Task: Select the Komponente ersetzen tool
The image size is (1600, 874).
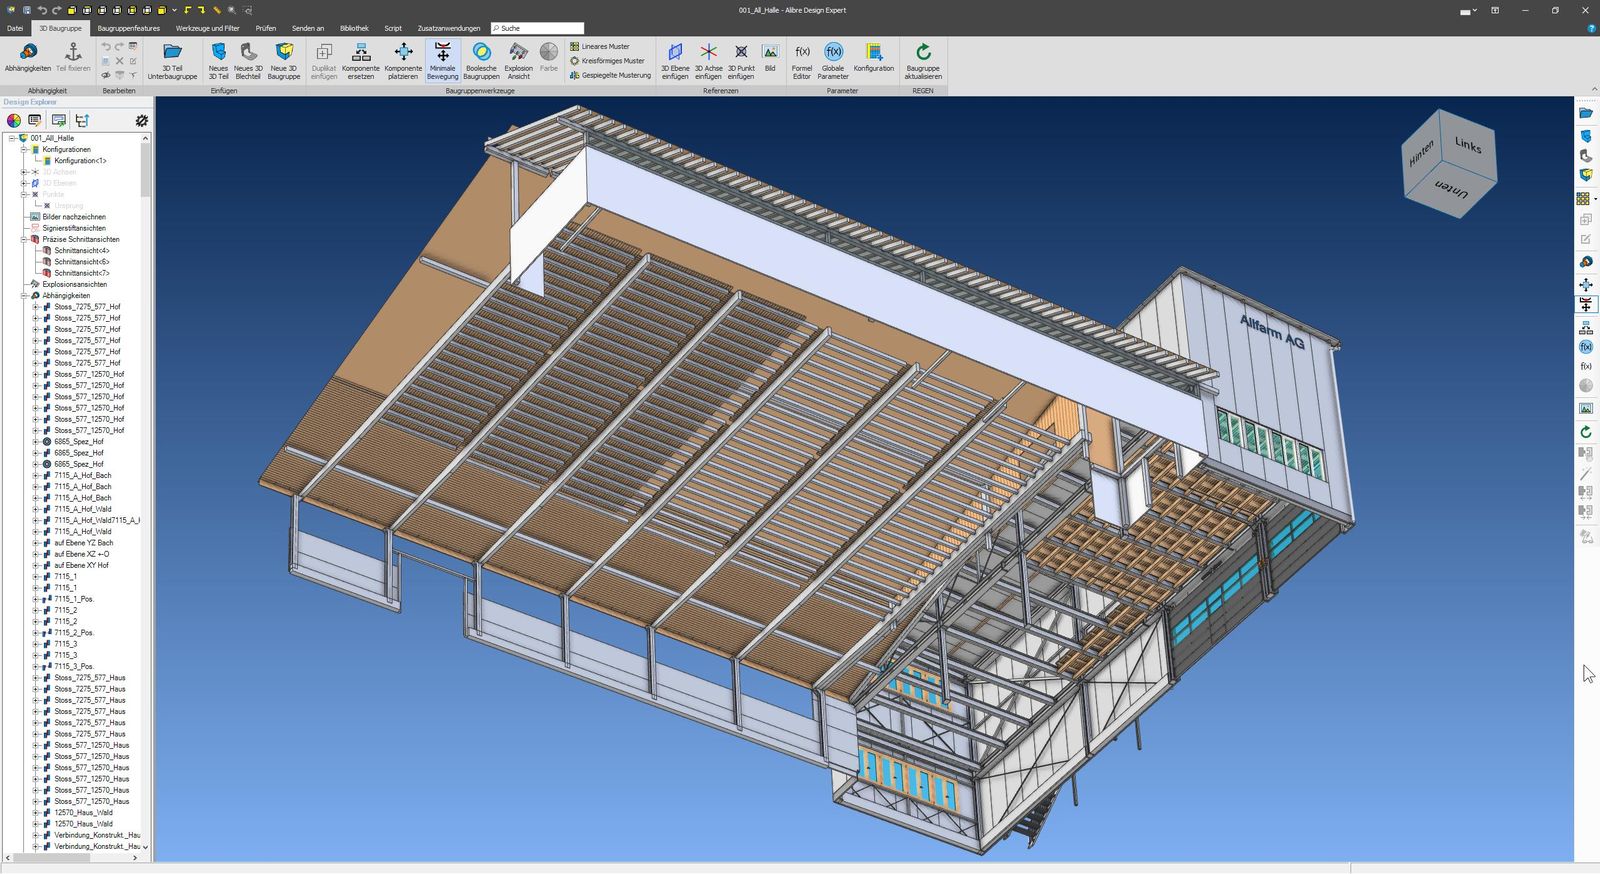Action: pyautogui.click(x=361, y=60)
